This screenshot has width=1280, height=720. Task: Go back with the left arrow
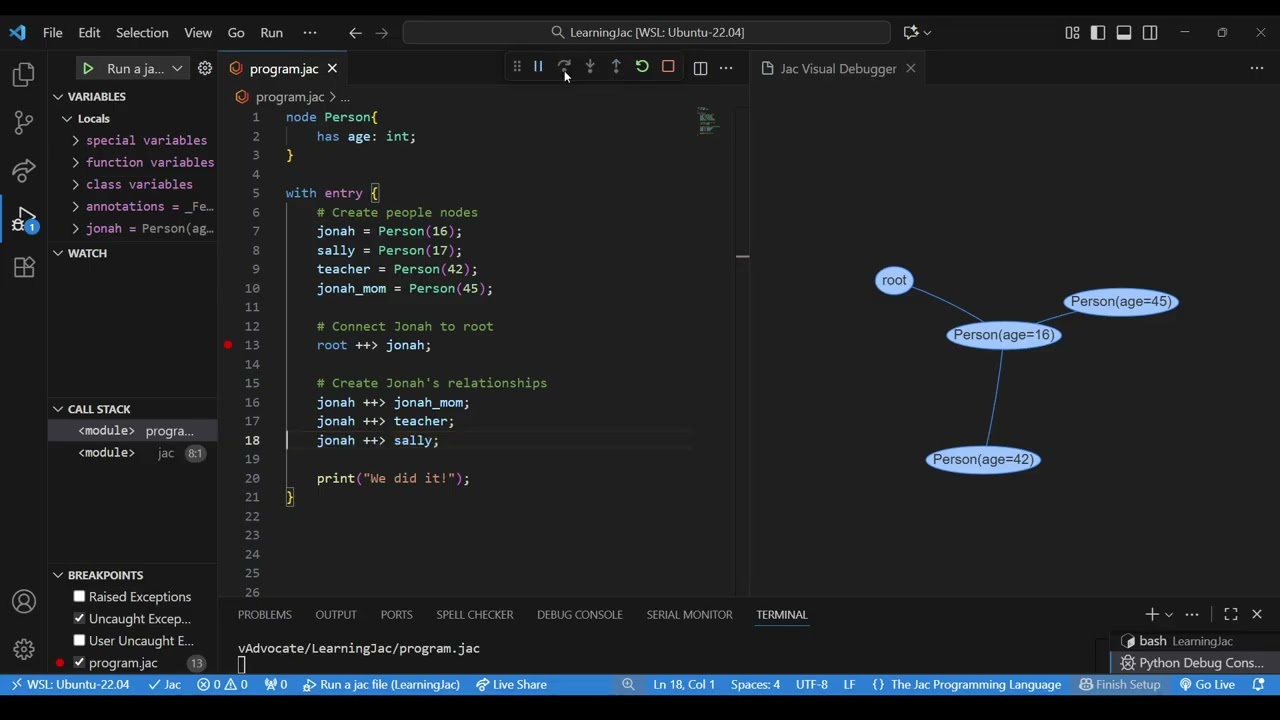(355, 33)
